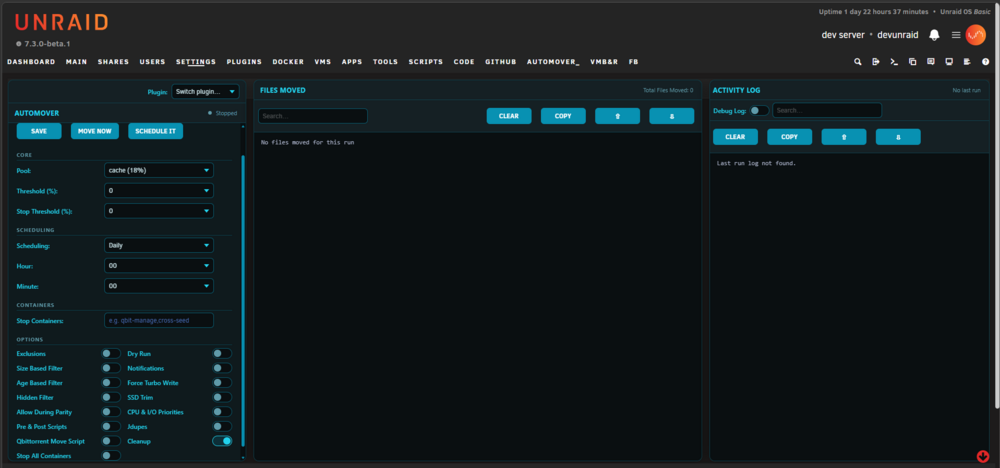This screenshot has height=468, width=1000.
Task: Copy the Activity Log
Action: (790, 137)
